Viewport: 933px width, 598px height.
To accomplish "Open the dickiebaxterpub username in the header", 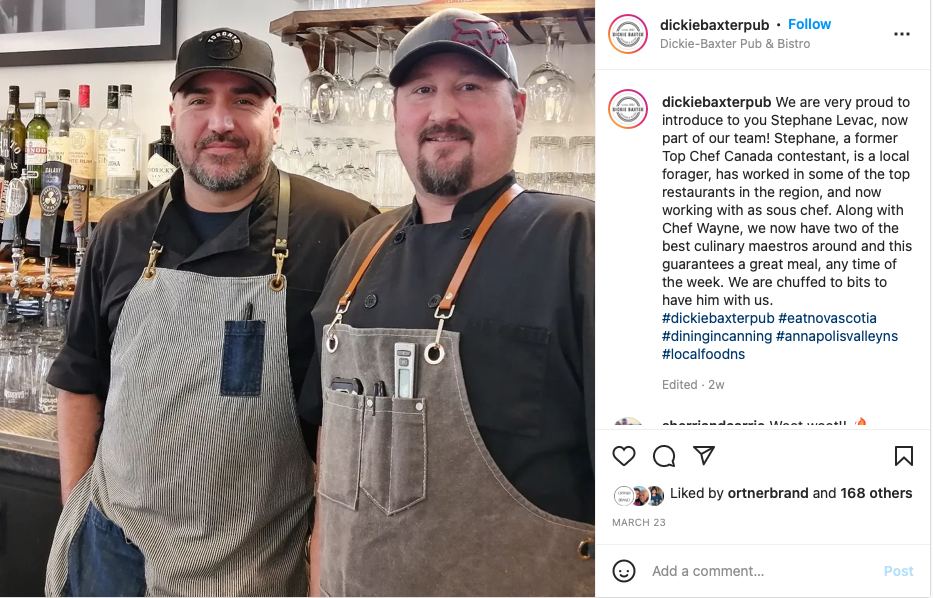I will pos(714,25).
